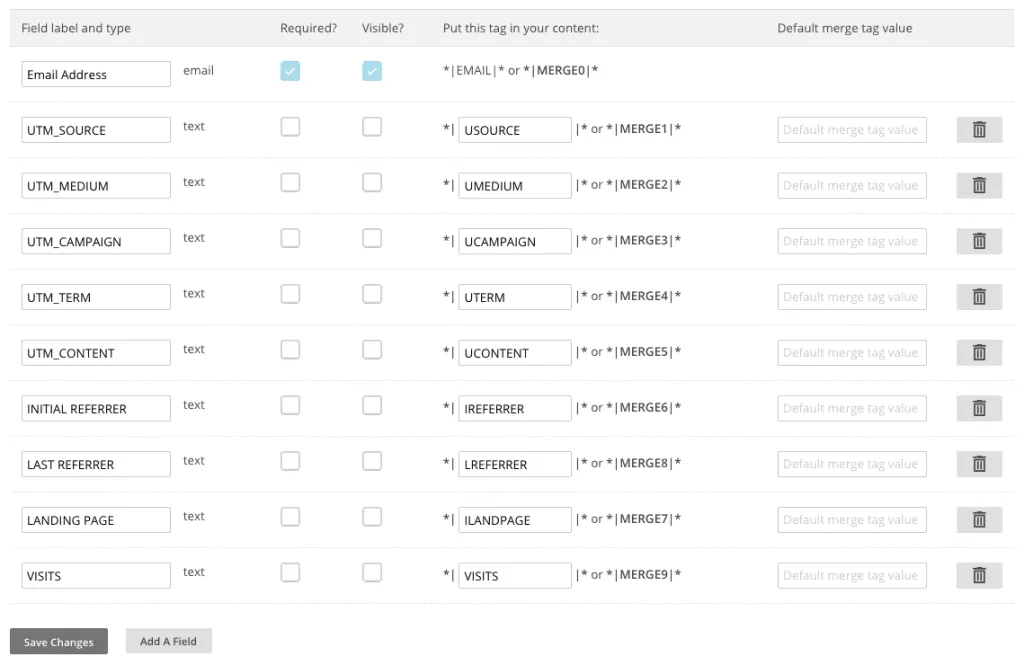Screen dimensions: 1024x665
Task: Make UTM_CAMPAIGN field Visible
Action: [371, 238]
